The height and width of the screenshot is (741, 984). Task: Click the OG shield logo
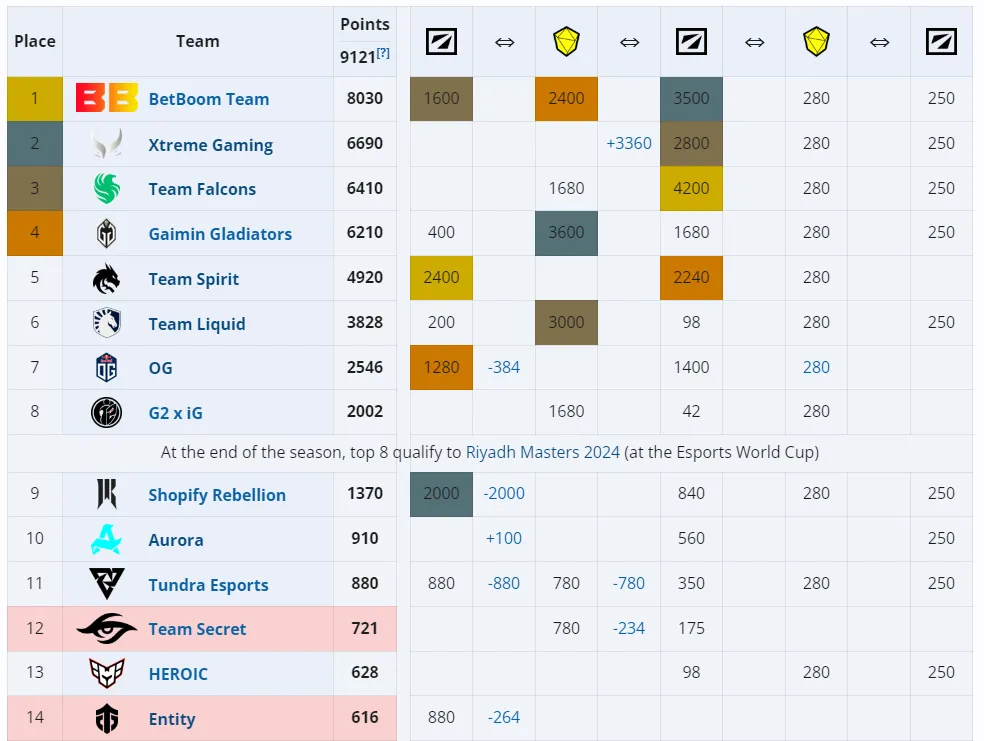[x=107, y=368]
